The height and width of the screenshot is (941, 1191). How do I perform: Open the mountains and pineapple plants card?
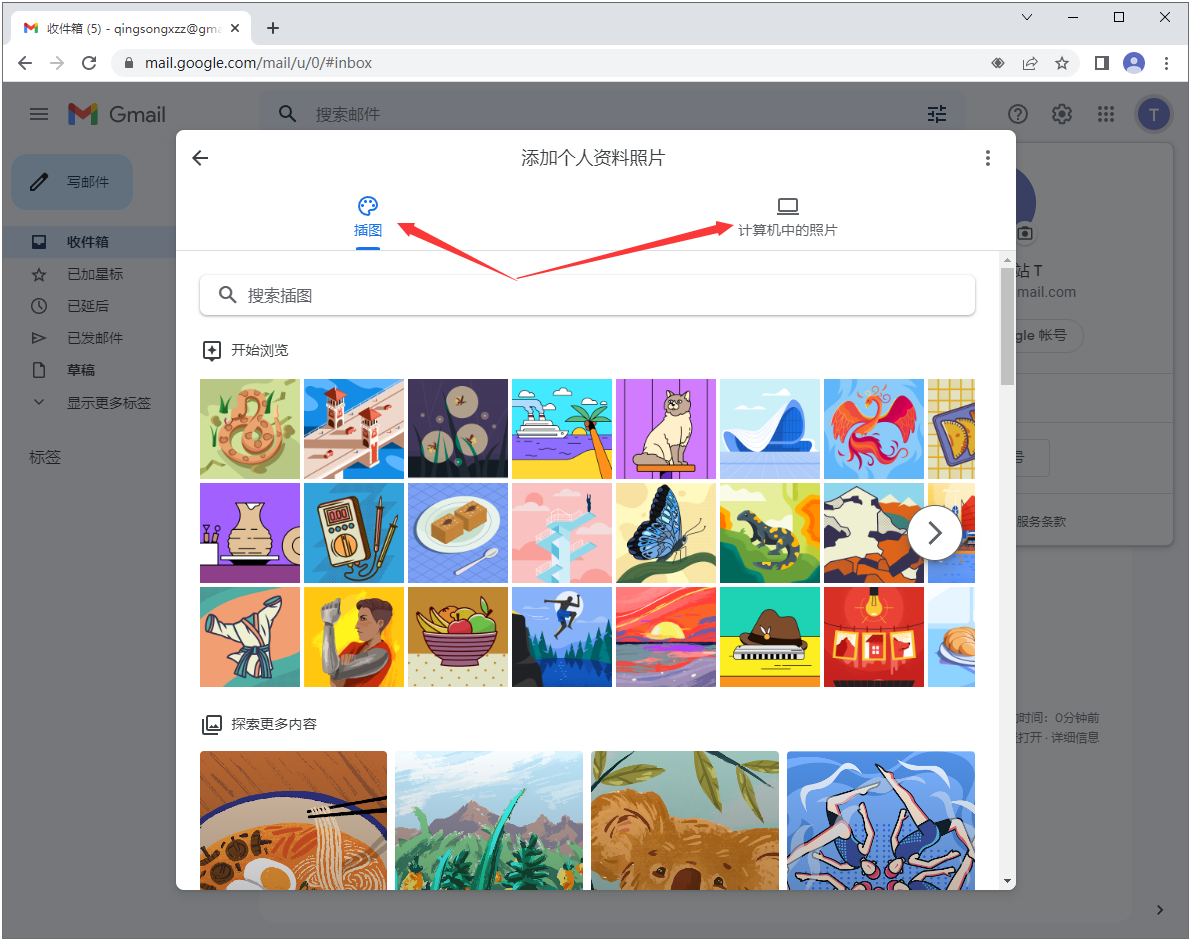tap(489, 820)
